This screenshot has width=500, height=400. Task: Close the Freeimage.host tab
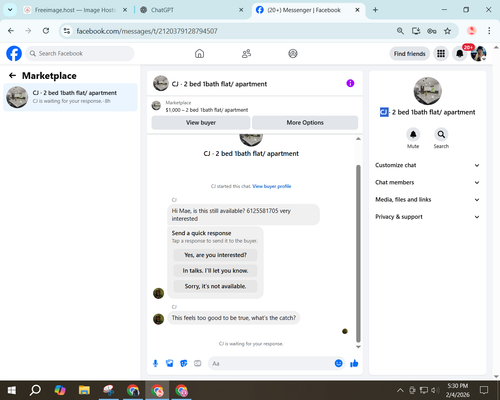125,10
